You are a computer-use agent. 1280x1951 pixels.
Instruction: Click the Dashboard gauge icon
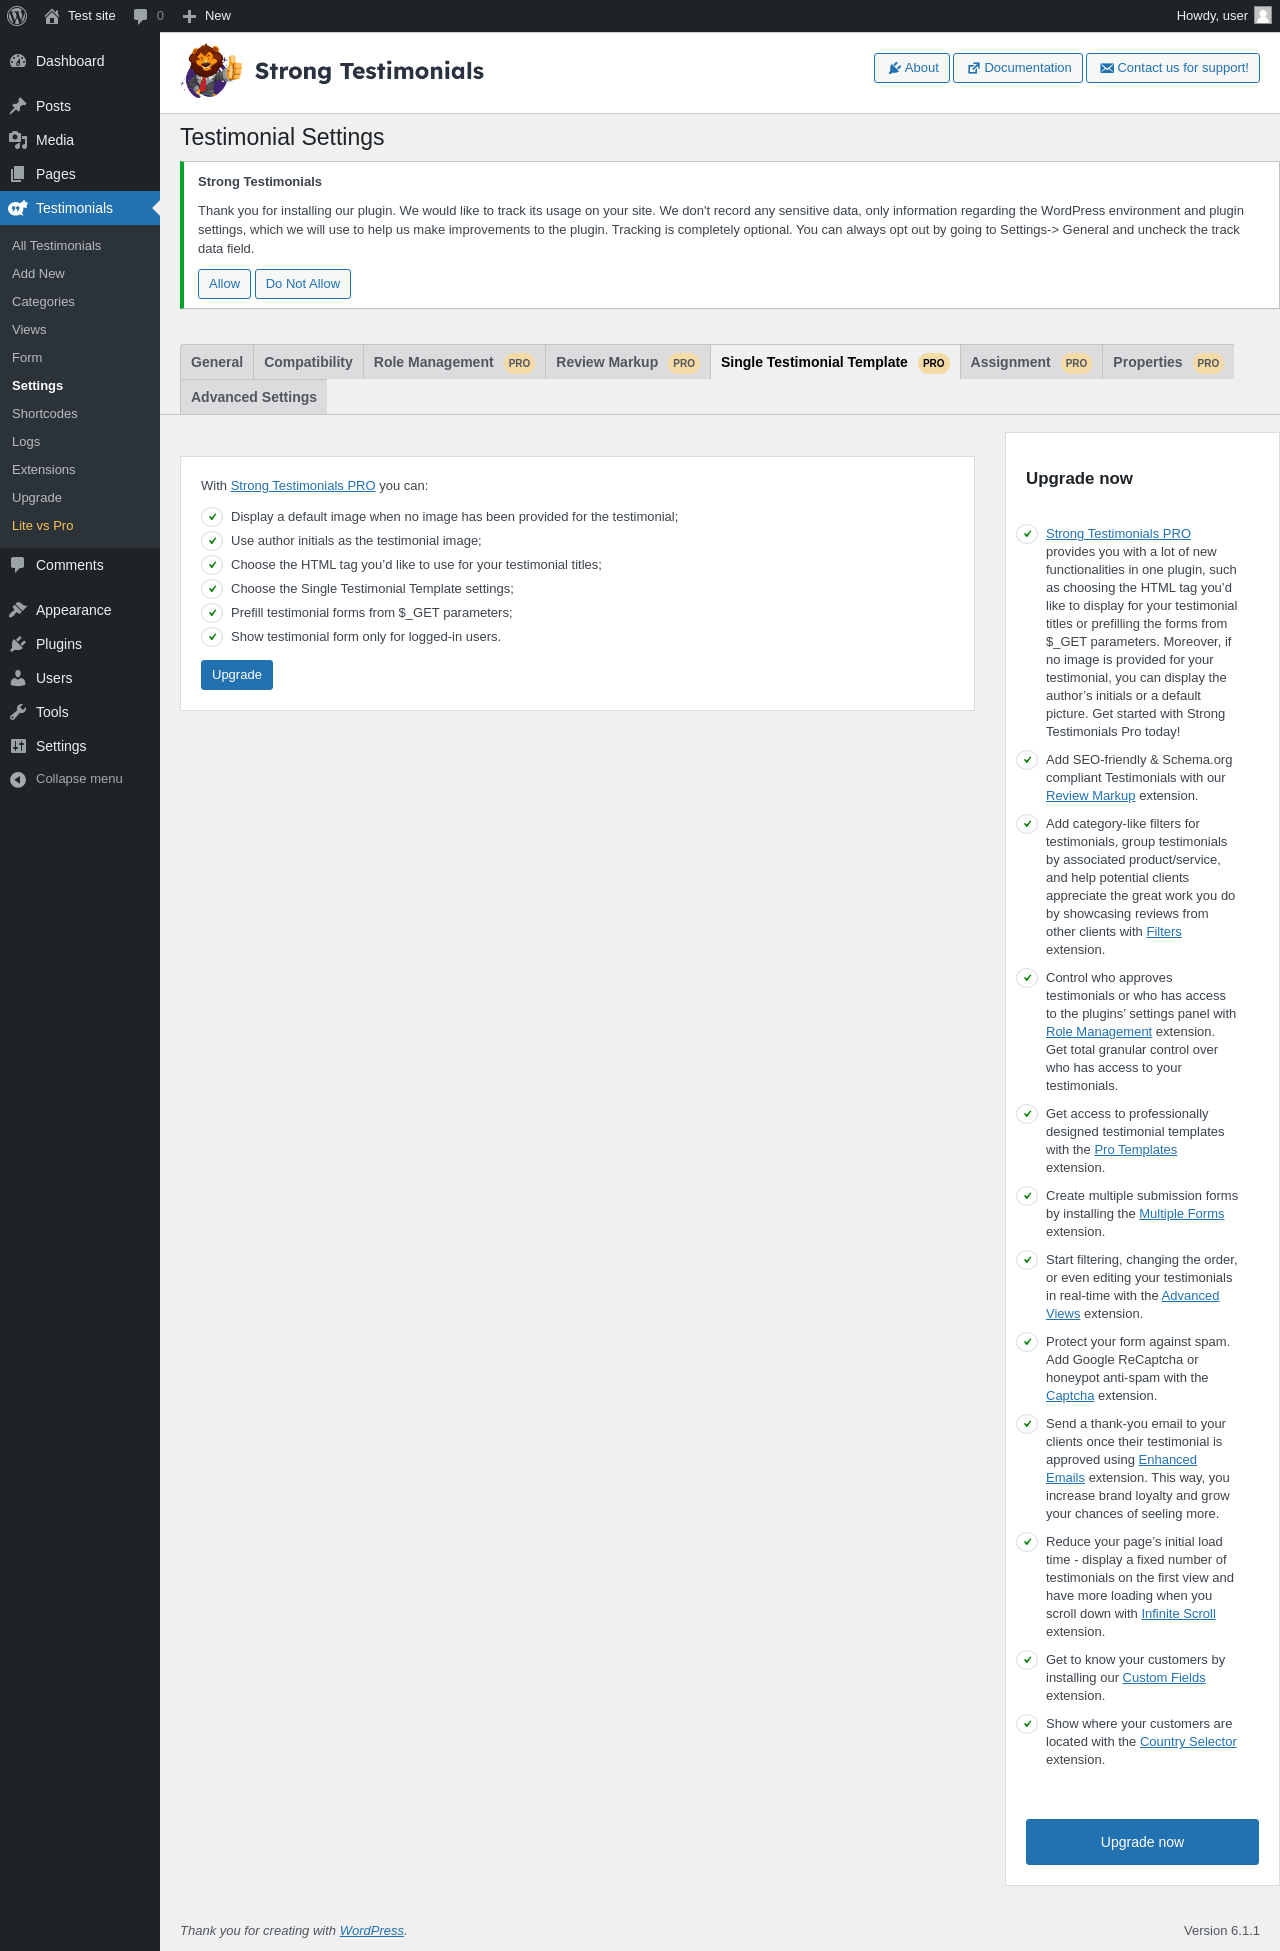click(x=18, y=61)
